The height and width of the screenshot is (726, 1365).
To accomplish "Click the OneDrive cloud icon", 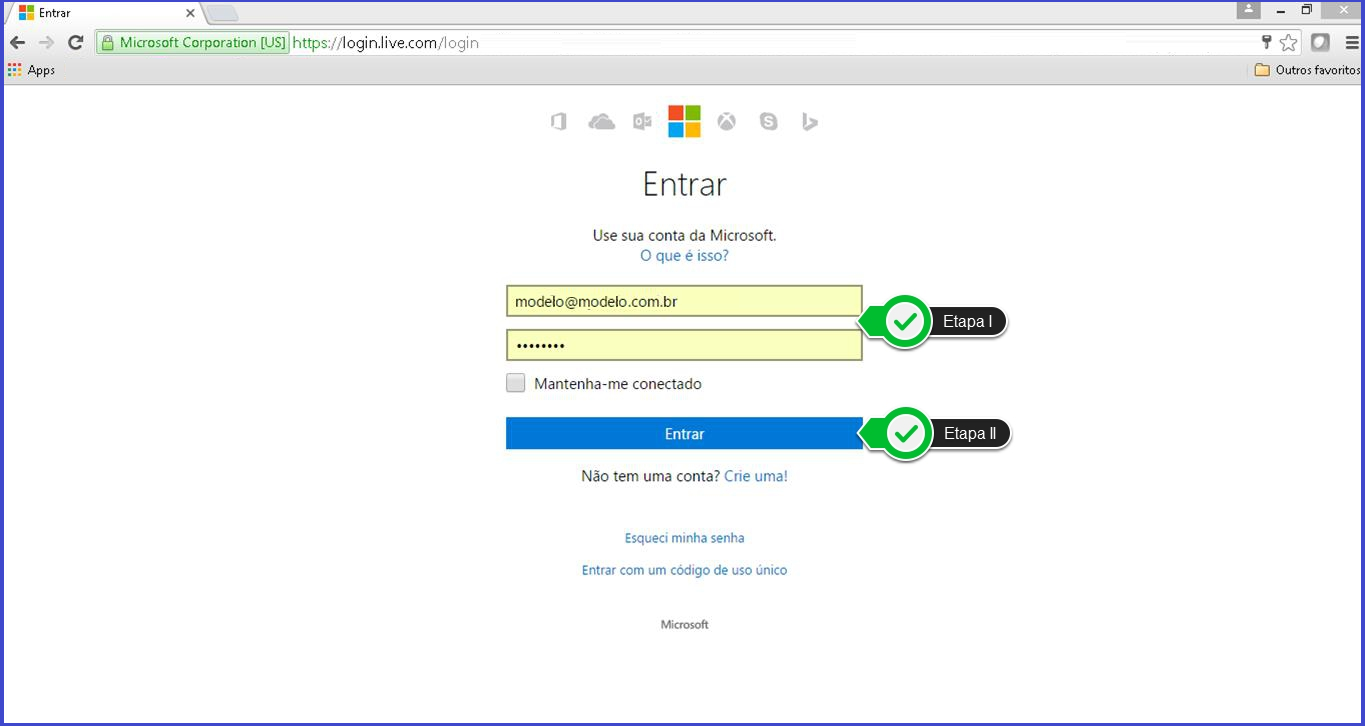I will pos(601,122).
